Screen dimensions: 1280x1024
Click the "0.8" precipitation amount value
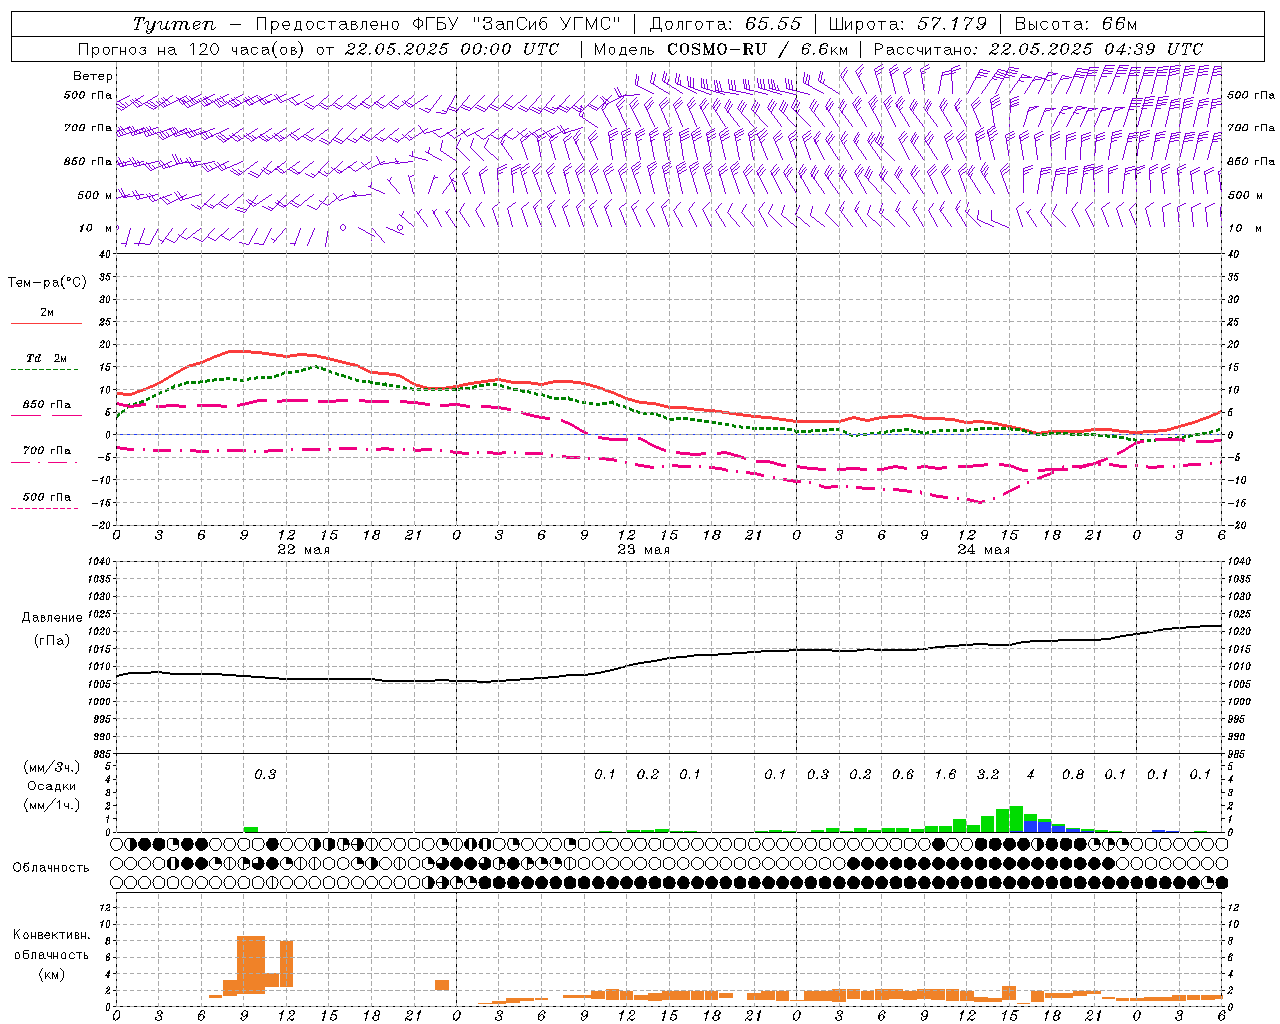(1072, 774)
